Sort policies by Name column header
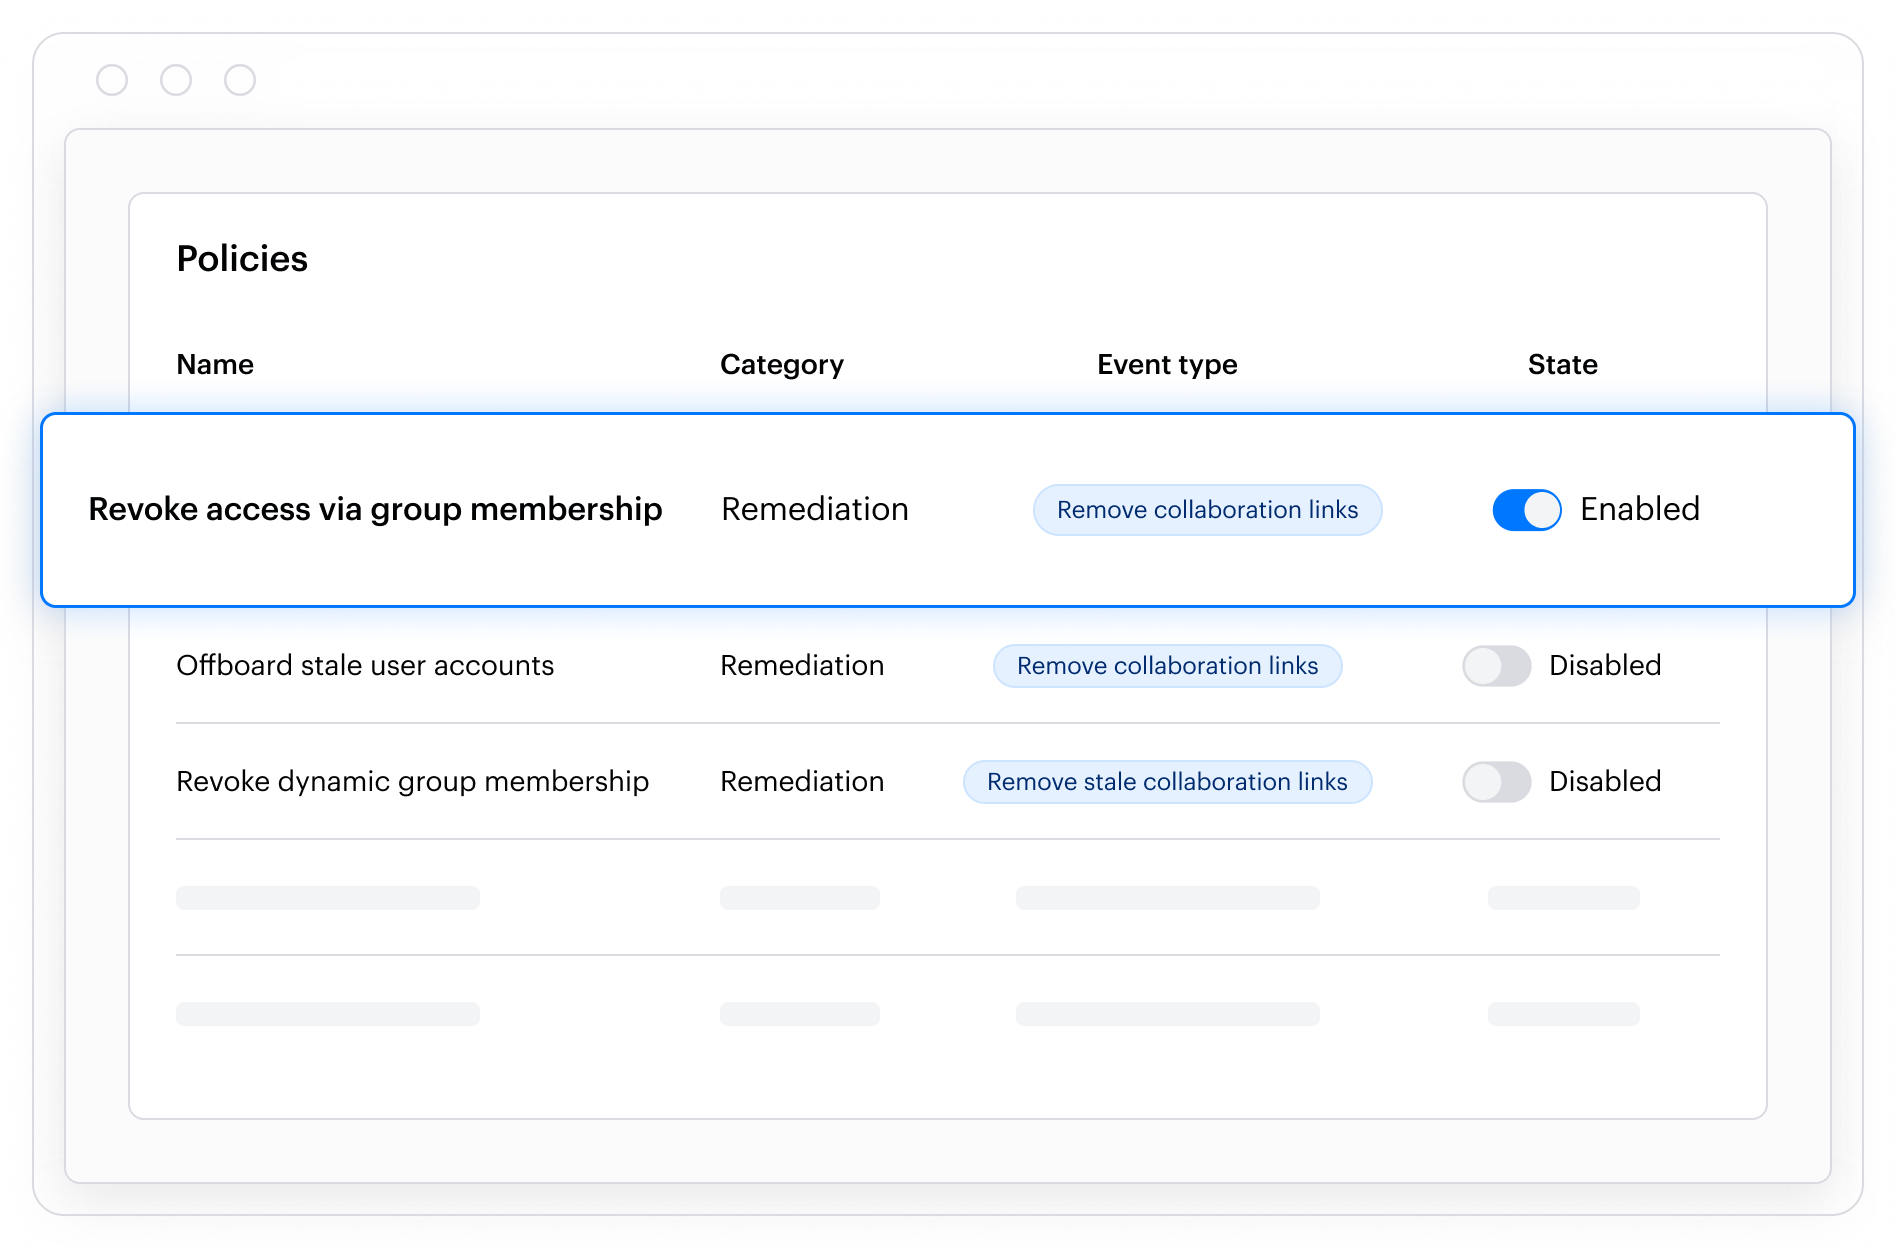 tap(215, 365)
